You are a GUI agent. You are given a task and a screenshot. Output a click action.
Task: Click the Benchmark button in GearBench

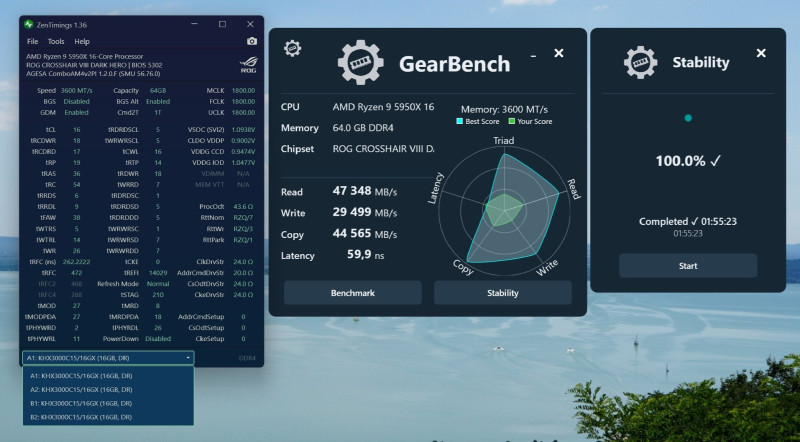[x=353, y=293]
